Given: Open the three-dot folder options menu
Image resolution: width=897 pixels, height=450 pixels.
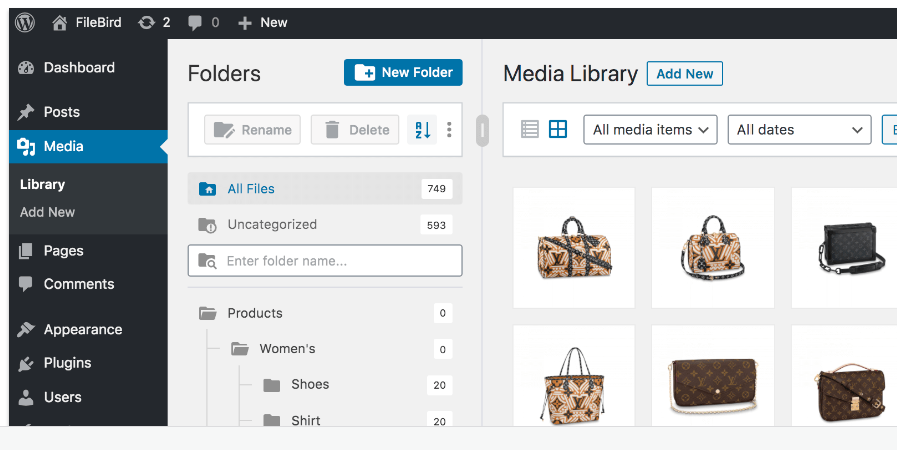Looking at the screenshot, I should pos(449,130).
